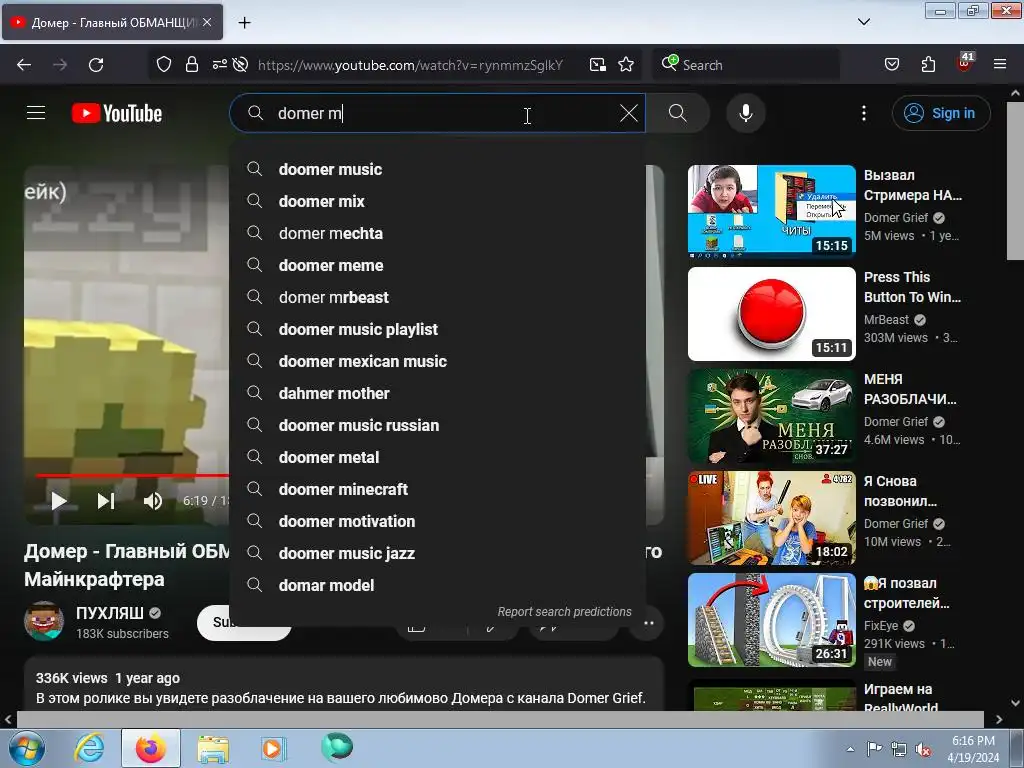Choose suggestion 'domer mrbeast'
Image resolution: width=1024 pixels, height=768 pixels.
[438, 297]
